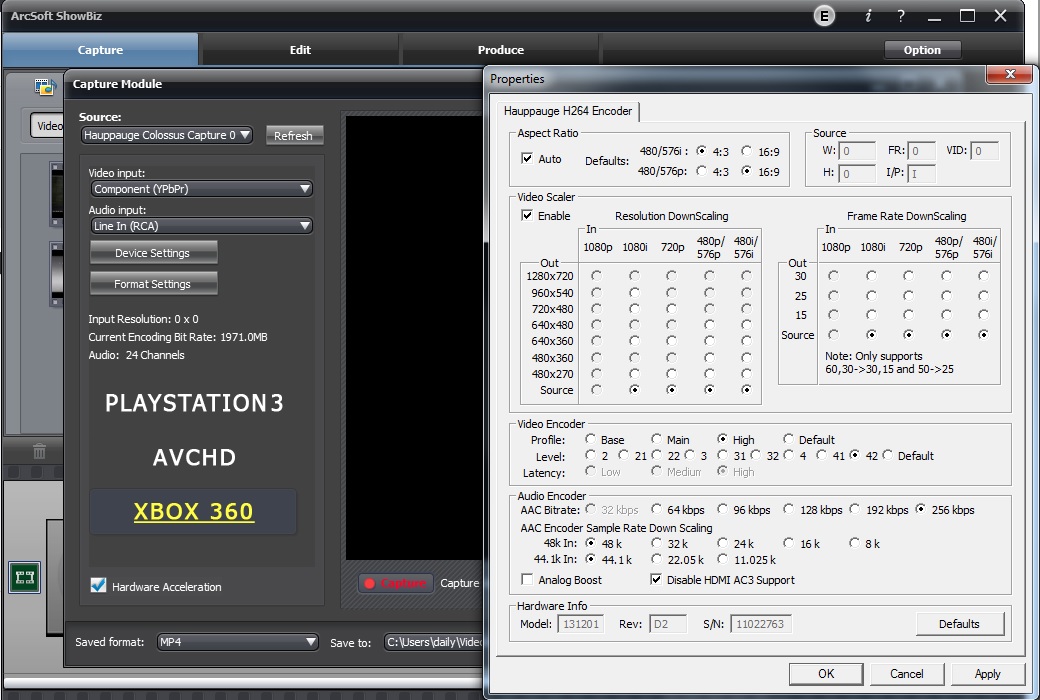Open the info (i) icon
1040x700 pixels.
(x=868, y=16)
